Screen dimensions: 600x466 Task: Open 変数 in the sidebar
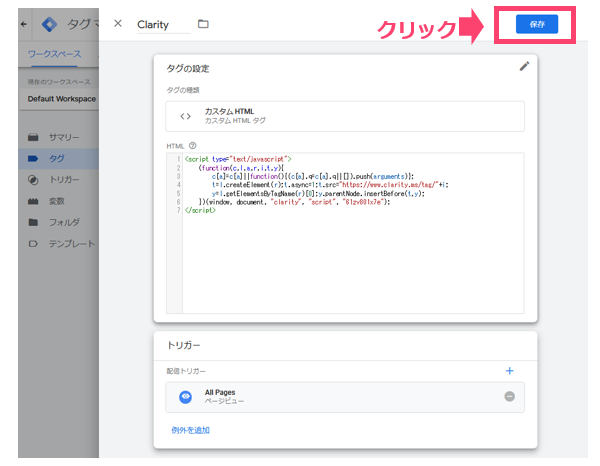pos(59,201)
